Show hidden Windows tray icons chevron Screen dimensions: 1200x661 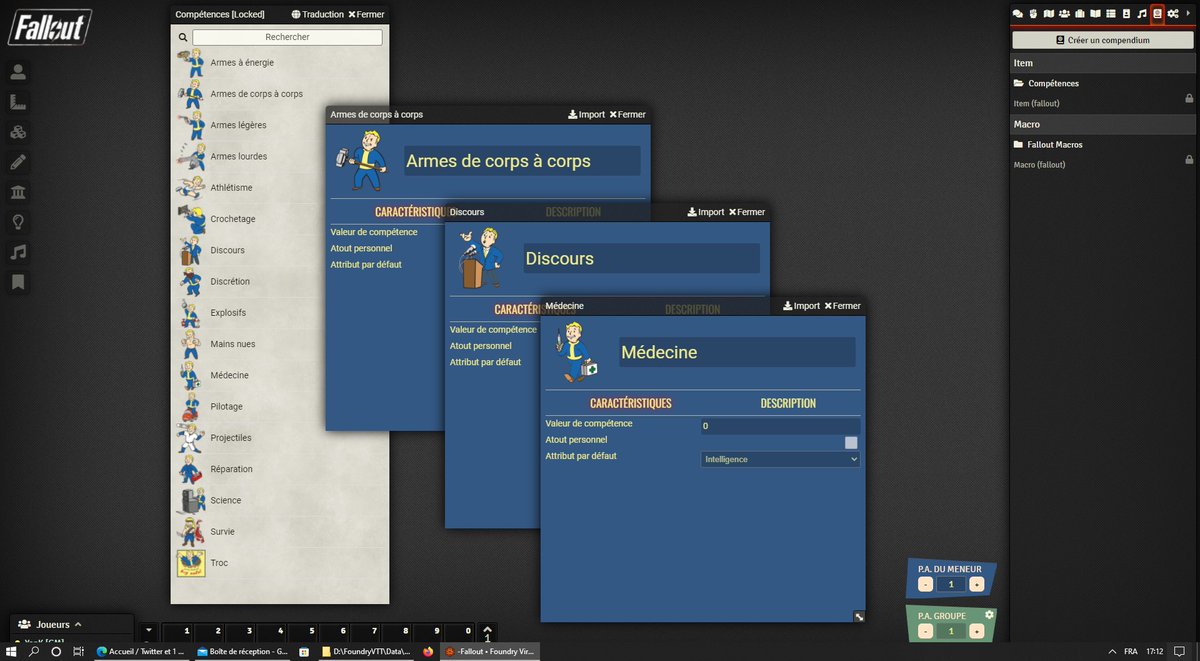tap(1110, 651)
